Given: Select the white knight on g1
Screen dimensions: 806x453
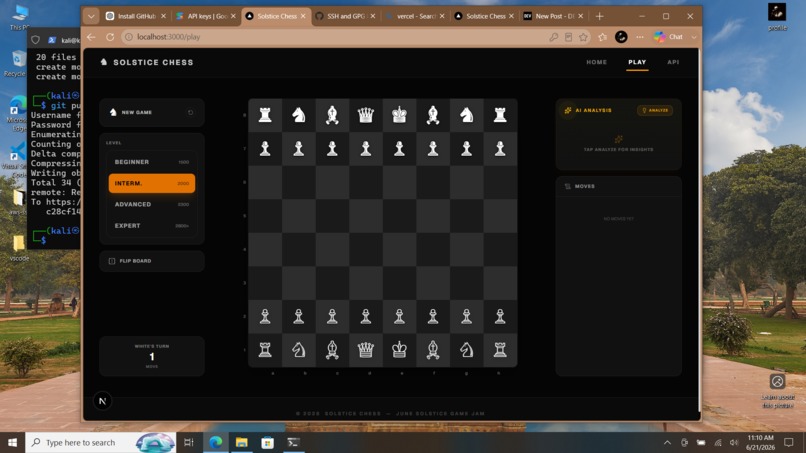Looking at the screenshot, I should [x=466, y=350].
